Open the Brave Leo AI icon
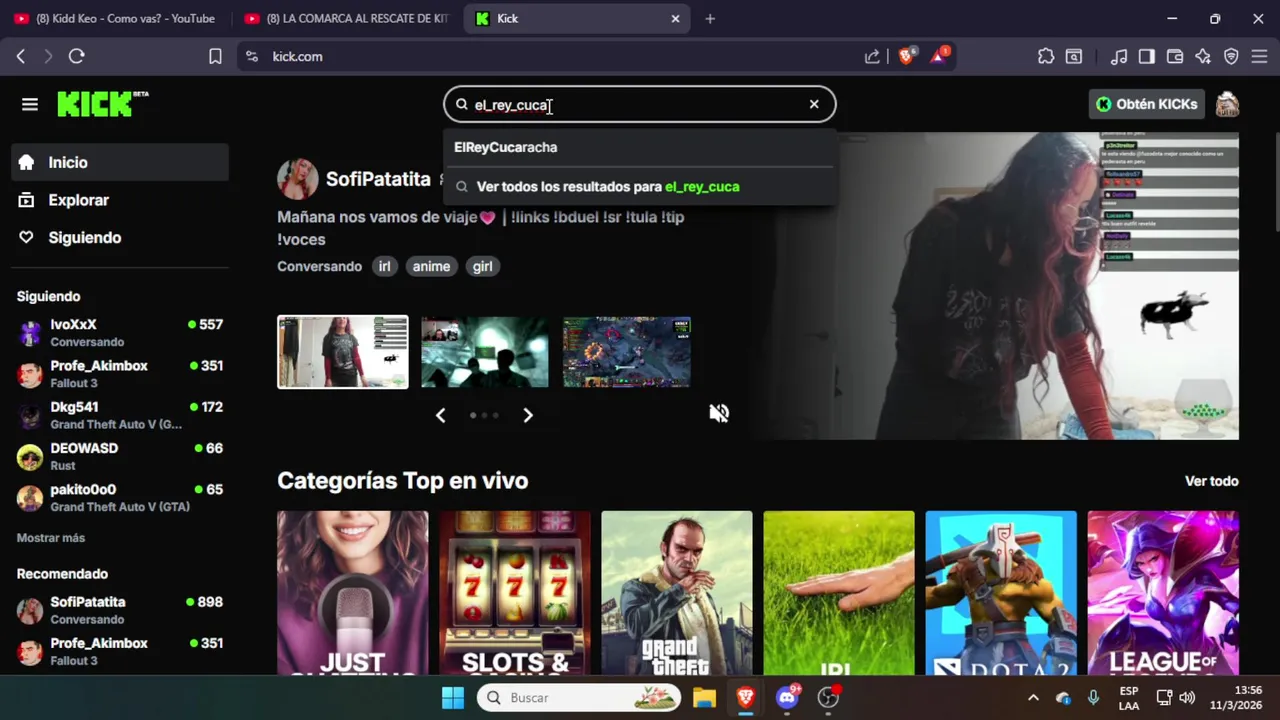Screen dimensions: 1280x720 (x=1203, y=57)
